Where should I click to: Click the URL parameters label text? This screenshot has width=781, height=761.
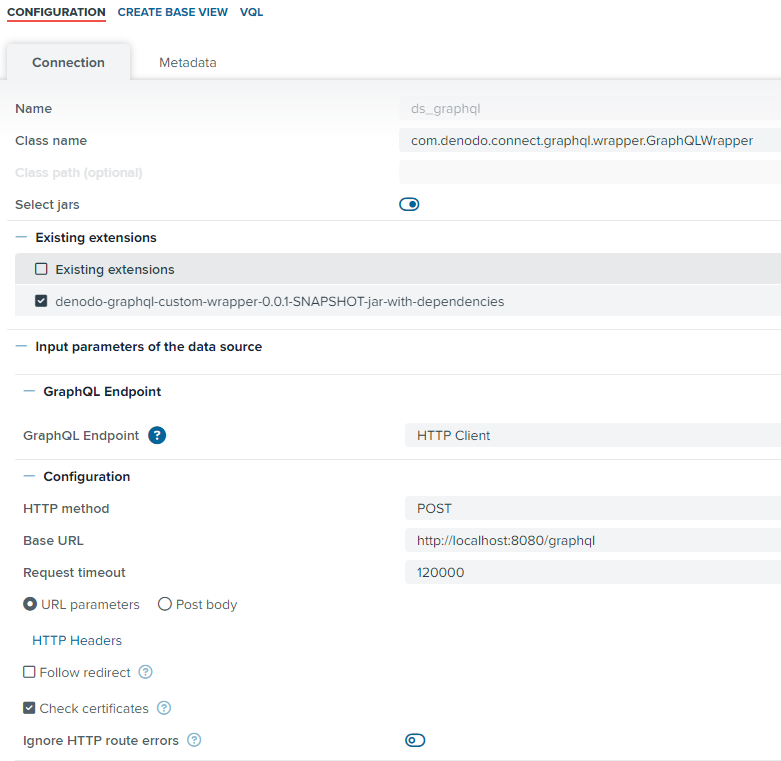click(90, 605)
